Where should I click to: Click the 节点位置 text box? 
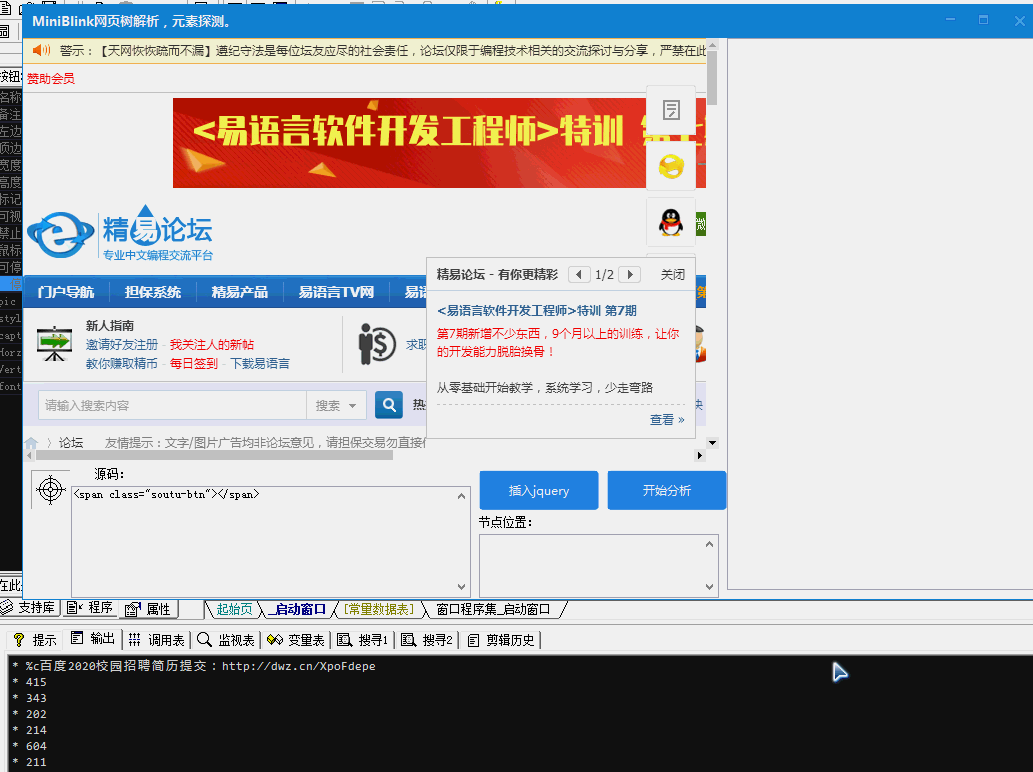[591, 565]
